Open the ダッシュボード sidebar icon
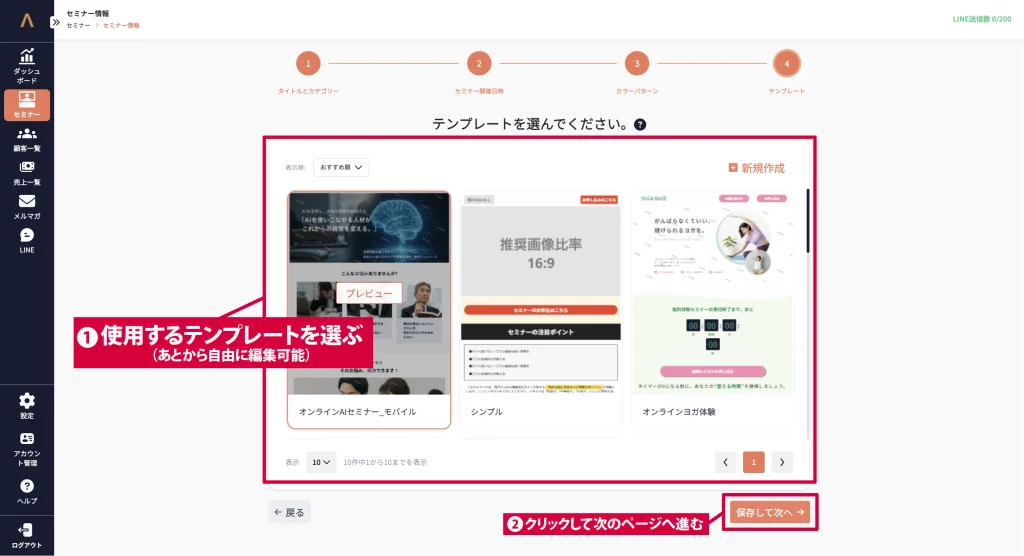This screenshot has width=1024, height=556. [x=27, y=65]
